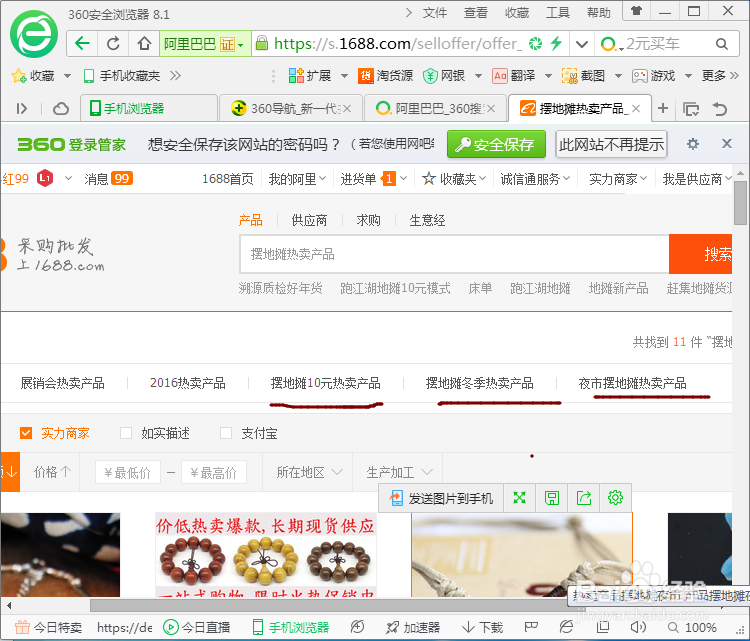Click the 安全保存 button
750x641 pixels.
pyautogui.click(x=496, y=144)
